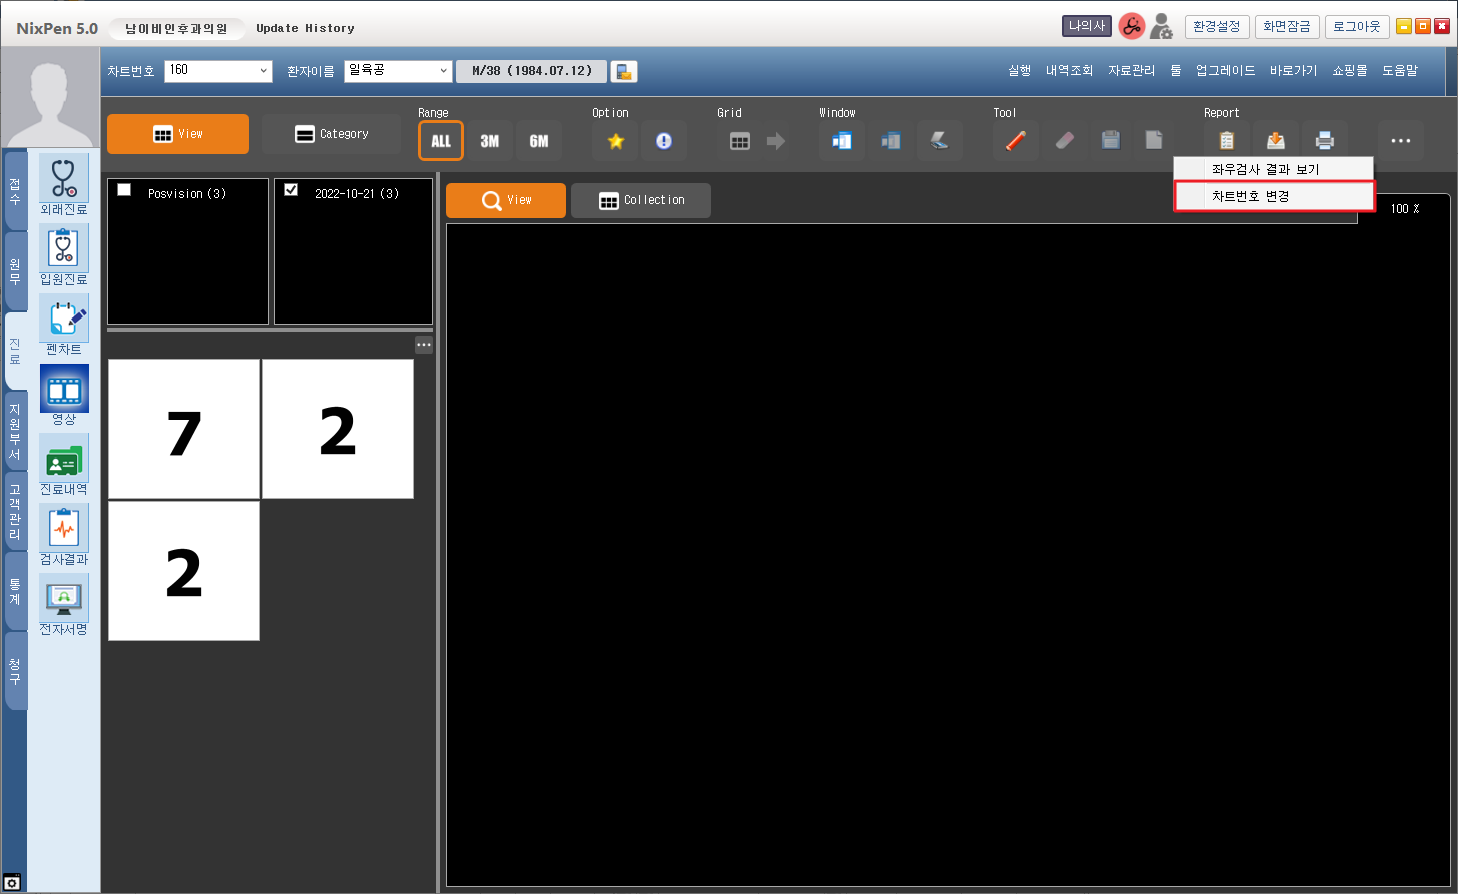
Task: Uncheck the 2022-10-21 (3) checkbox
Action: point(291,190)
